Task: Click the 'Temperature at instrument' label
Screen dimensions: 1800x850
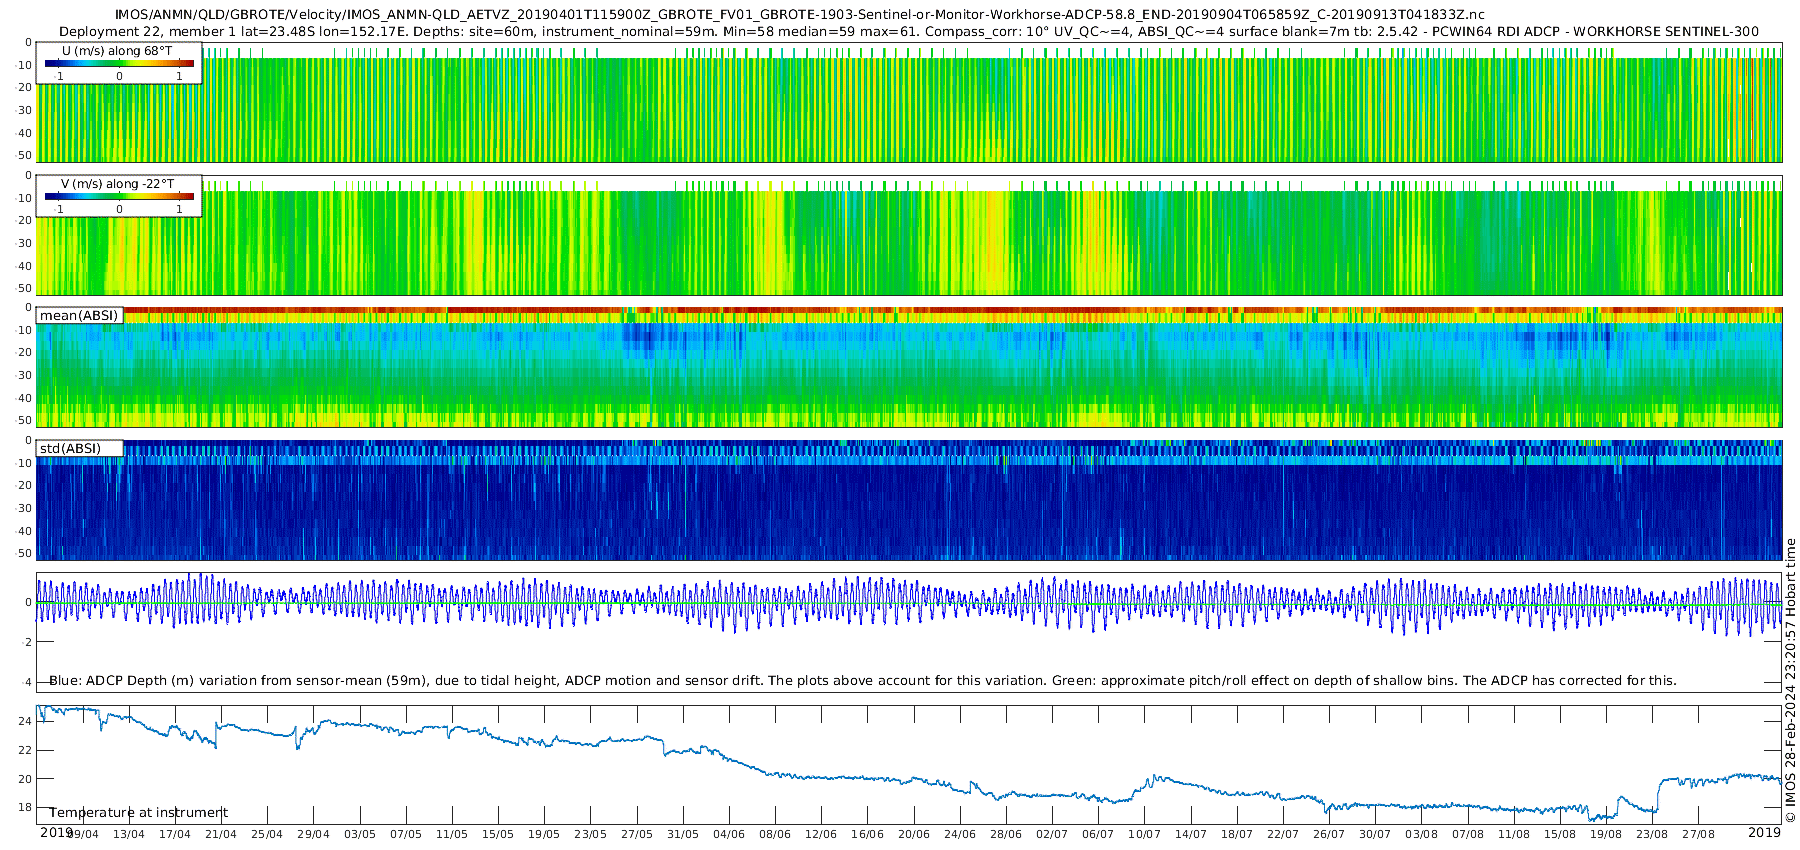Action: (139, 813)
